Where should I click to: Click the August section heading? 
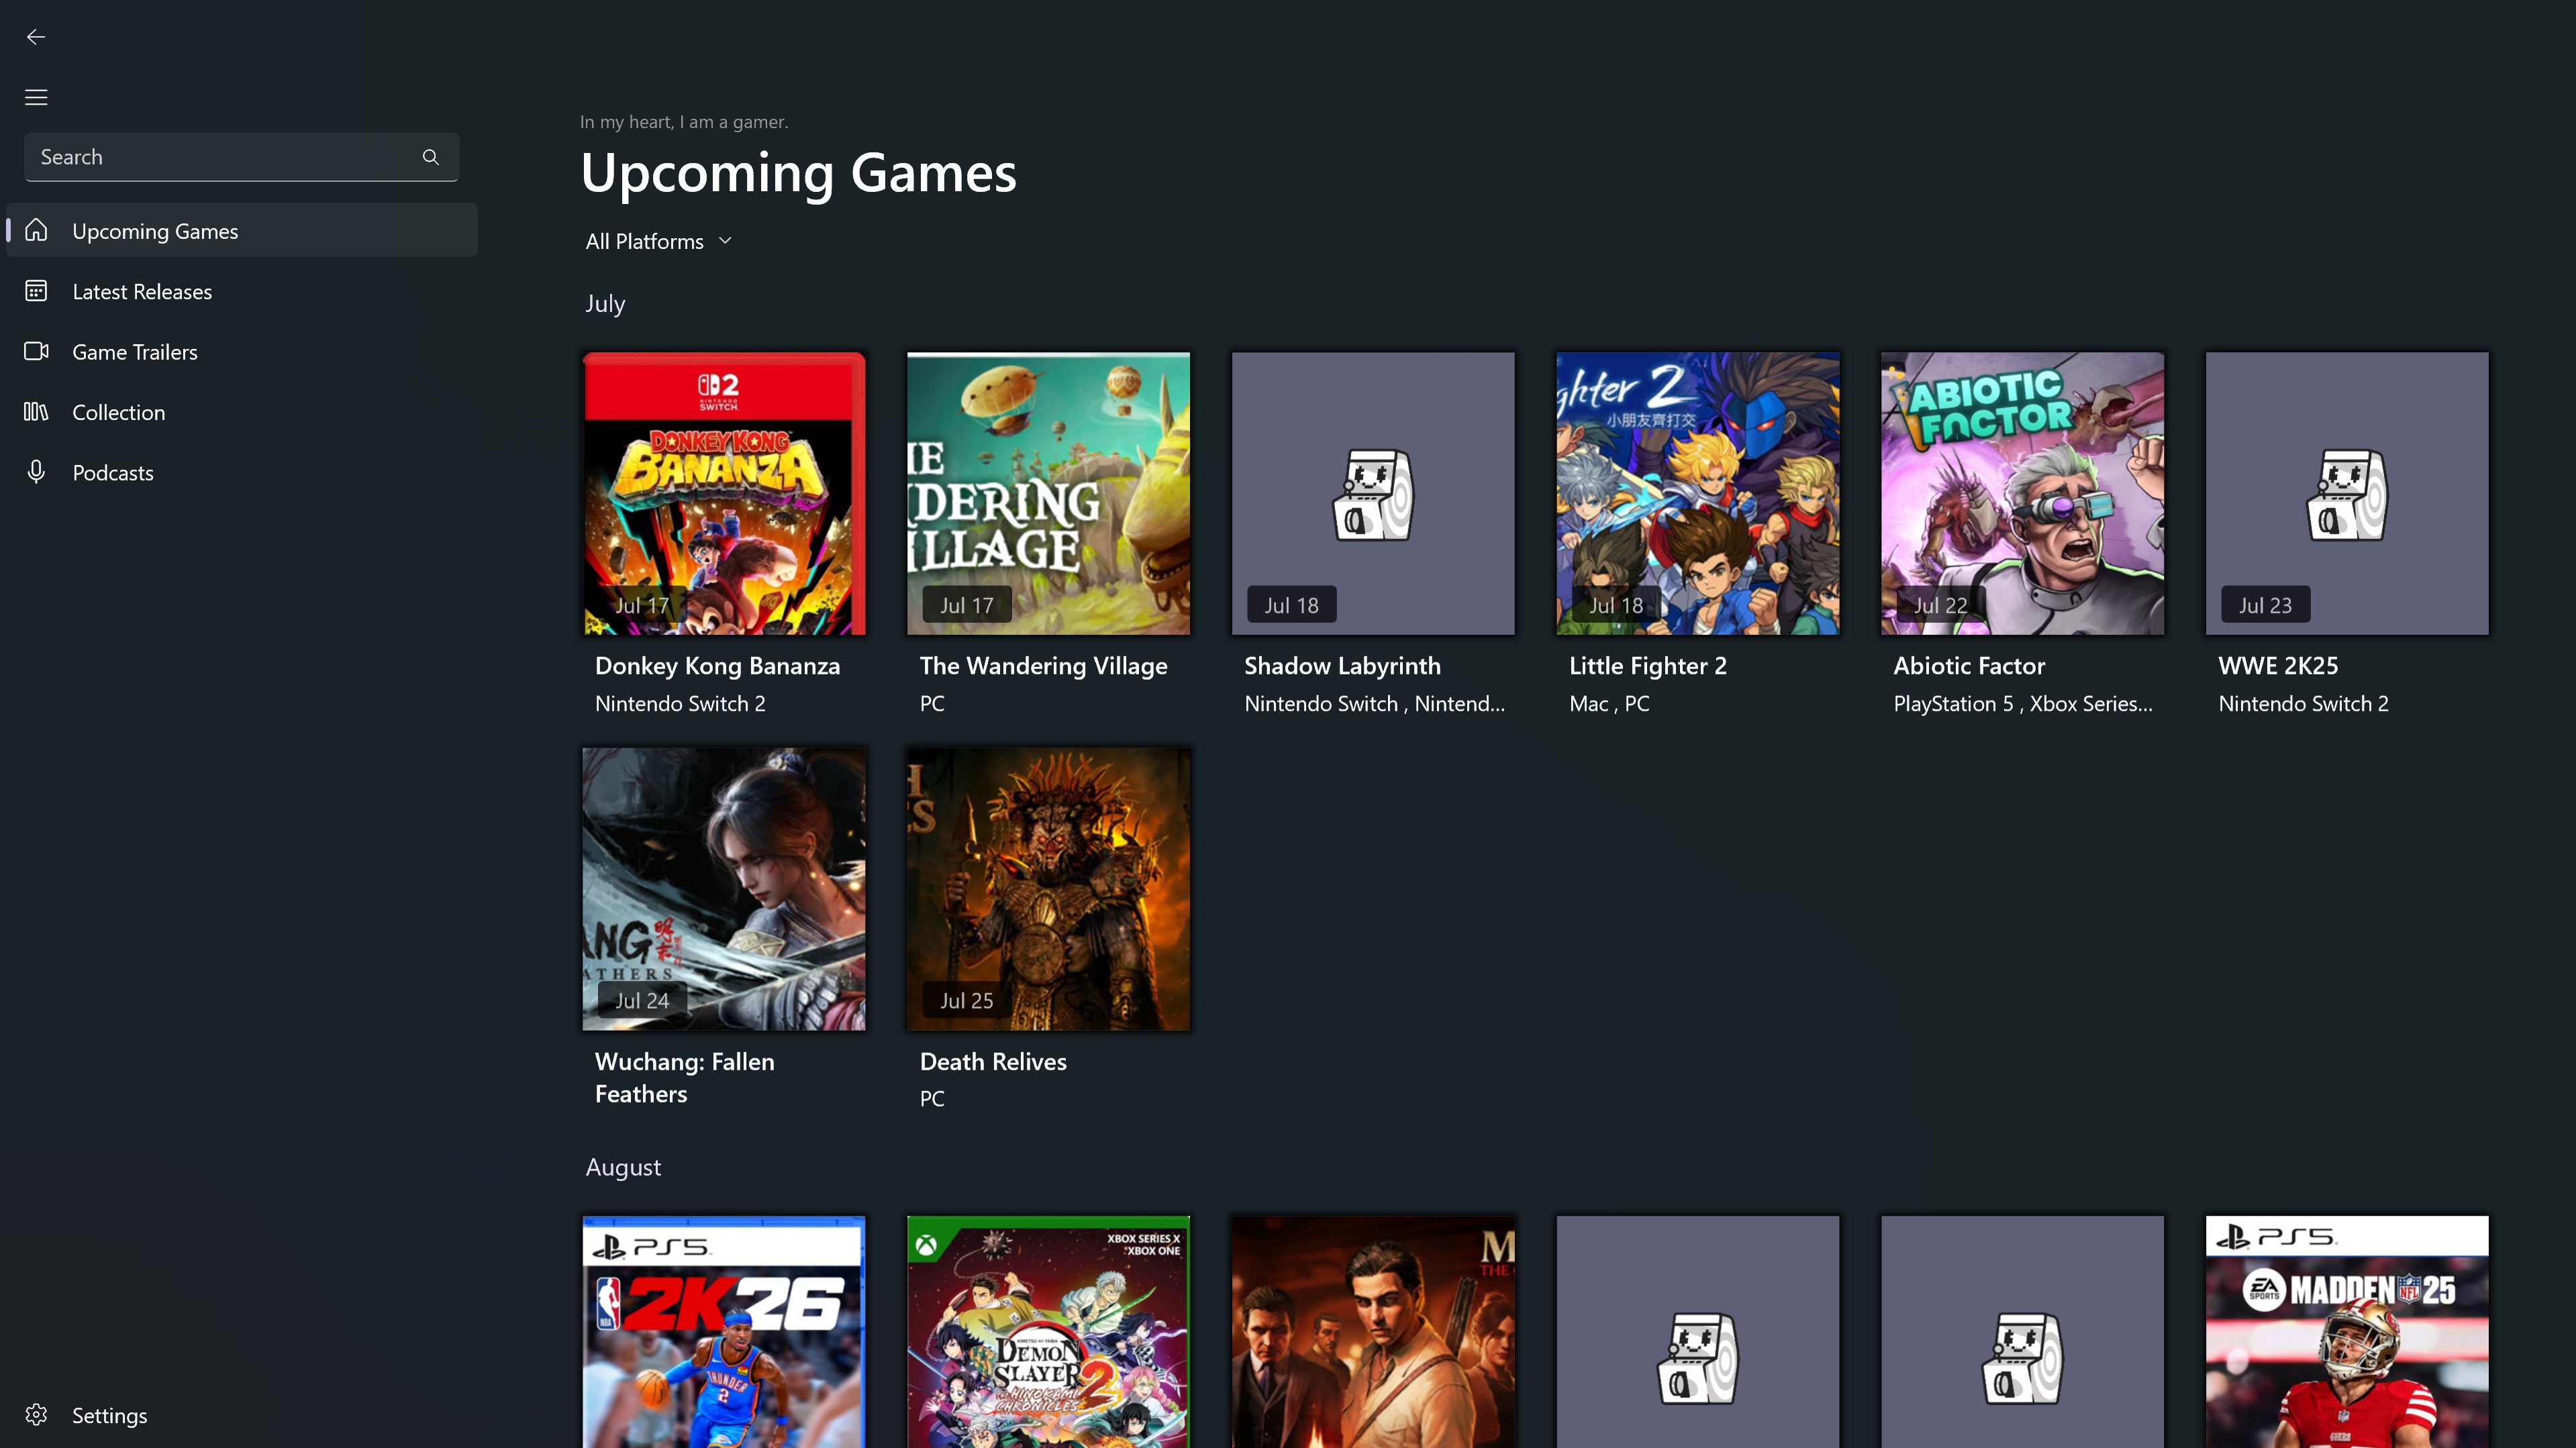point(623,1167)
